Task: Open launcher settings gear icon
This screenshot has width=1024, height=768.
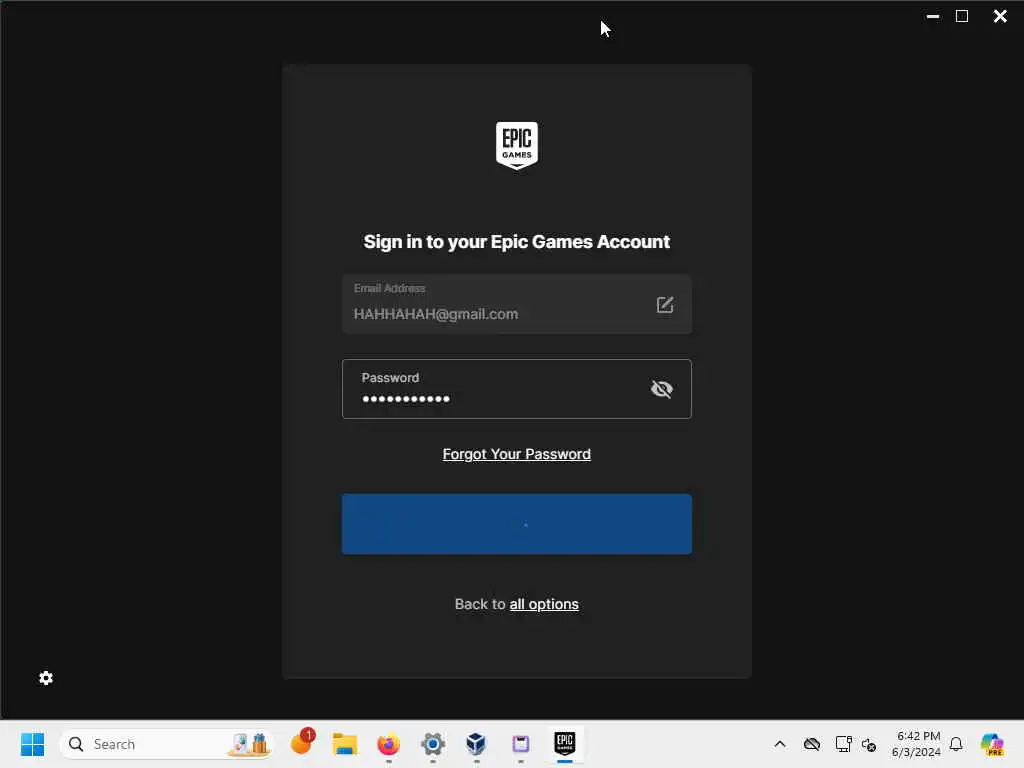Action: coord(46,678)
